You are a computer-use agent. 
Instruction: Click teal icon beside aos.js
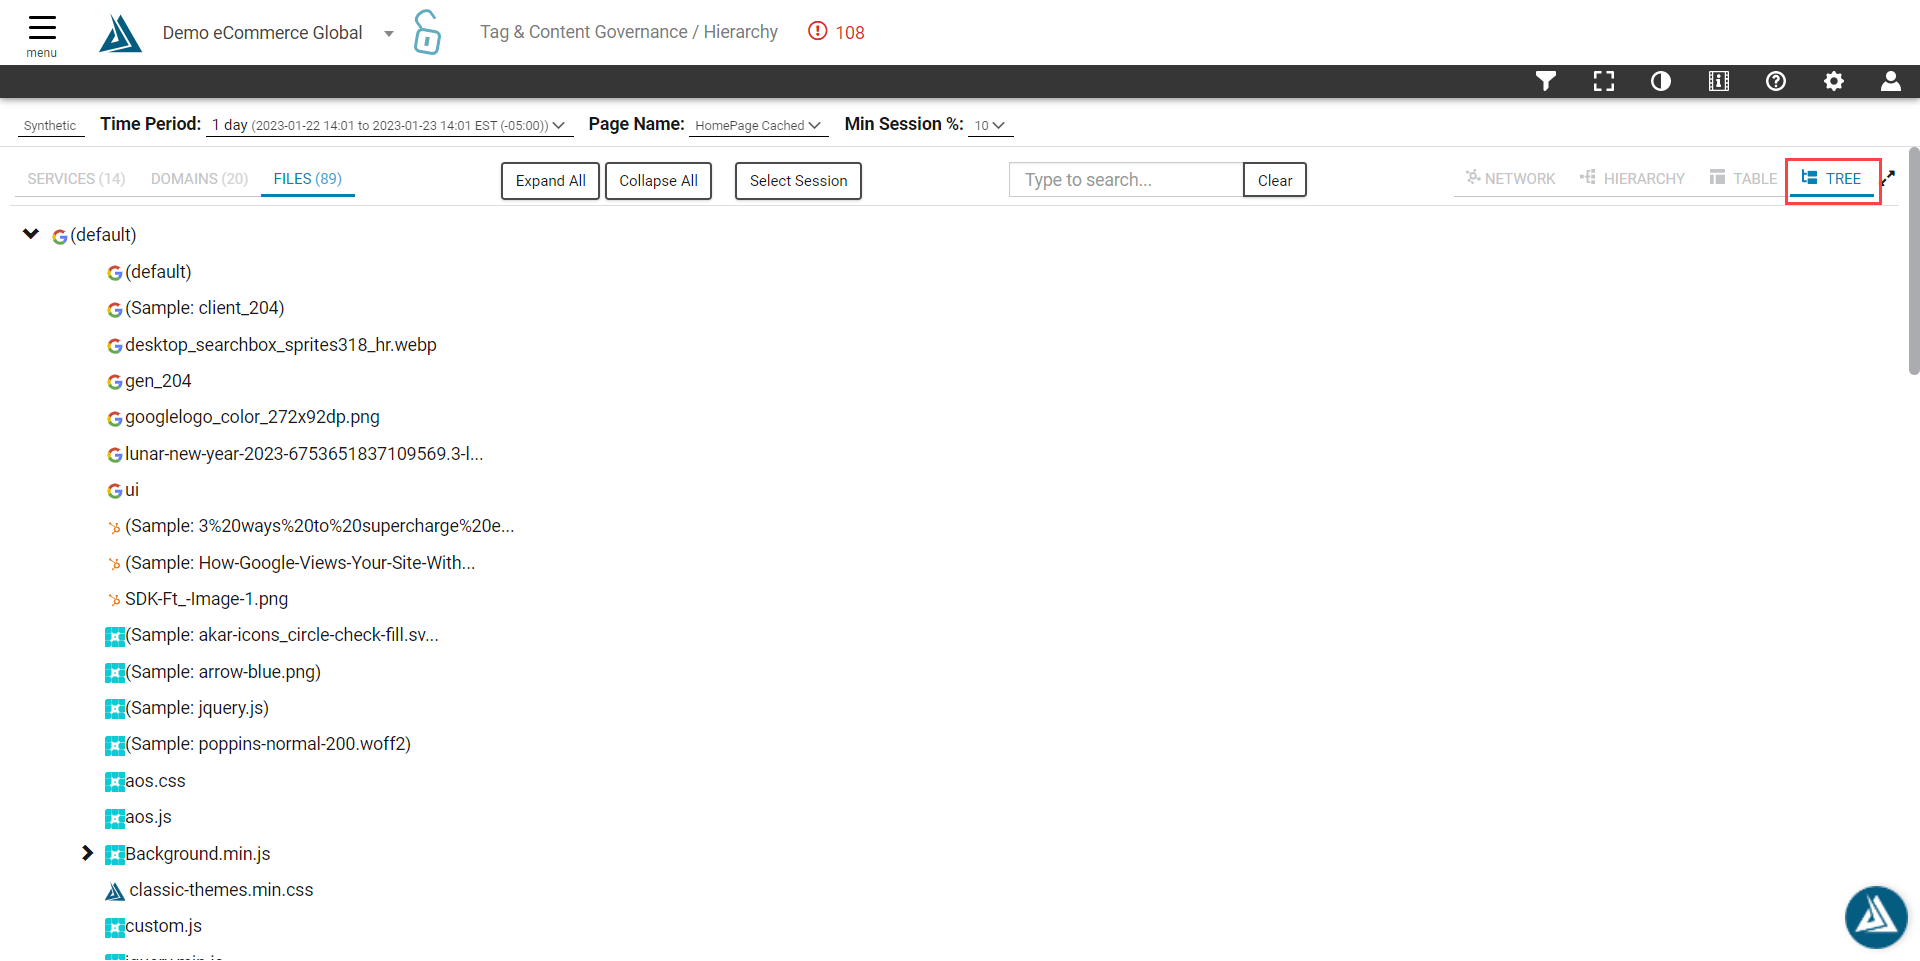[x=115, y=818]
